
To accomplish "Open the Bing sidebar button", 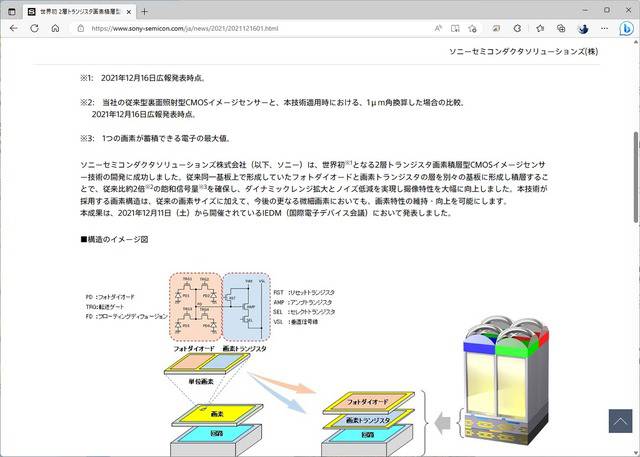I will coord(626,29).
